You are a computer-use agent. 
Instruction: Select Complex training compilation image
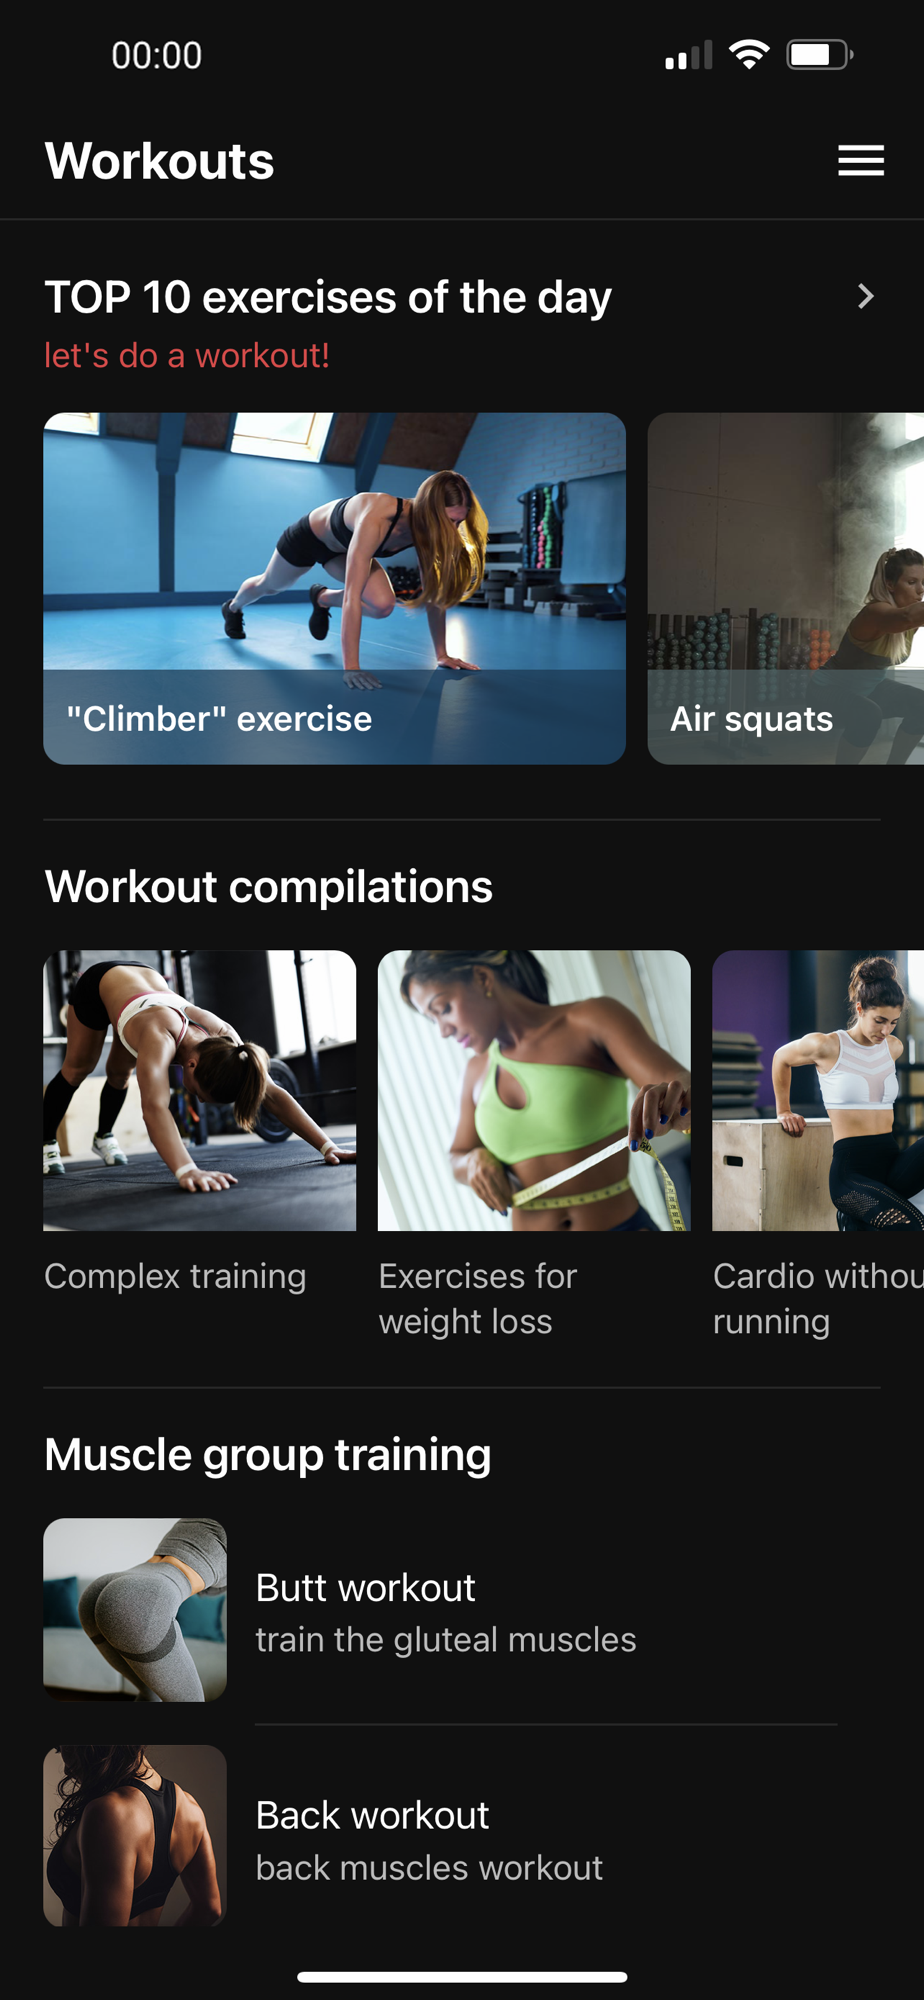(x=200, y=1090)
